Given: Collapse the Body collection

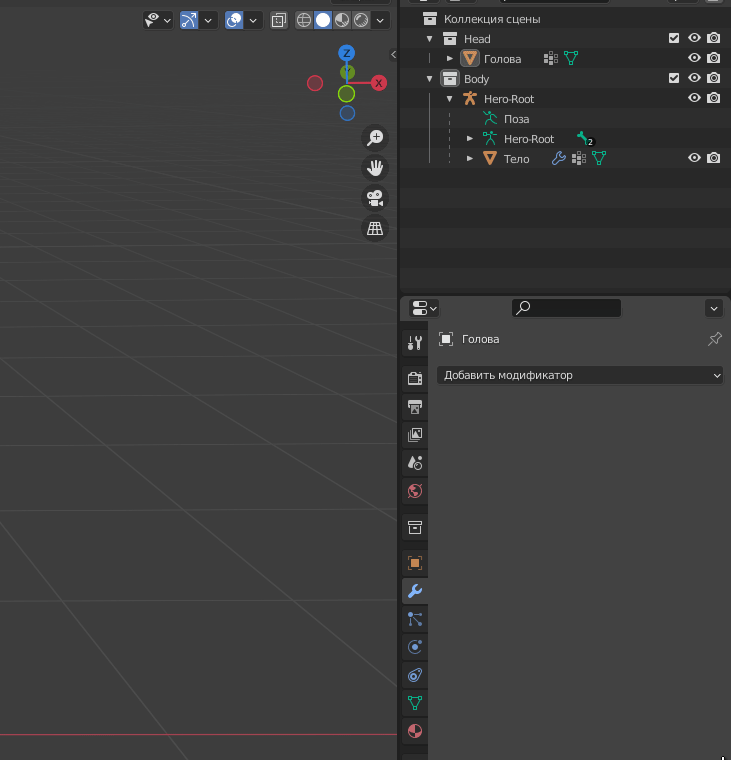Looking at the screenshot, I should (x=429, y=79).
